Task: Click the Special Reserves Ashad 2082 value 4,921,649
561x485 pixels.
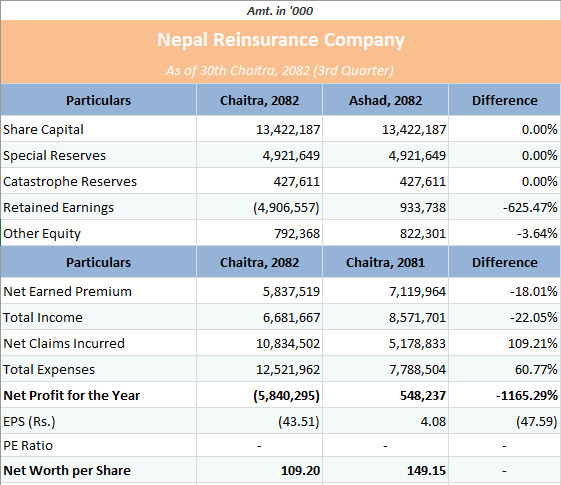Action: click(417, 156)
